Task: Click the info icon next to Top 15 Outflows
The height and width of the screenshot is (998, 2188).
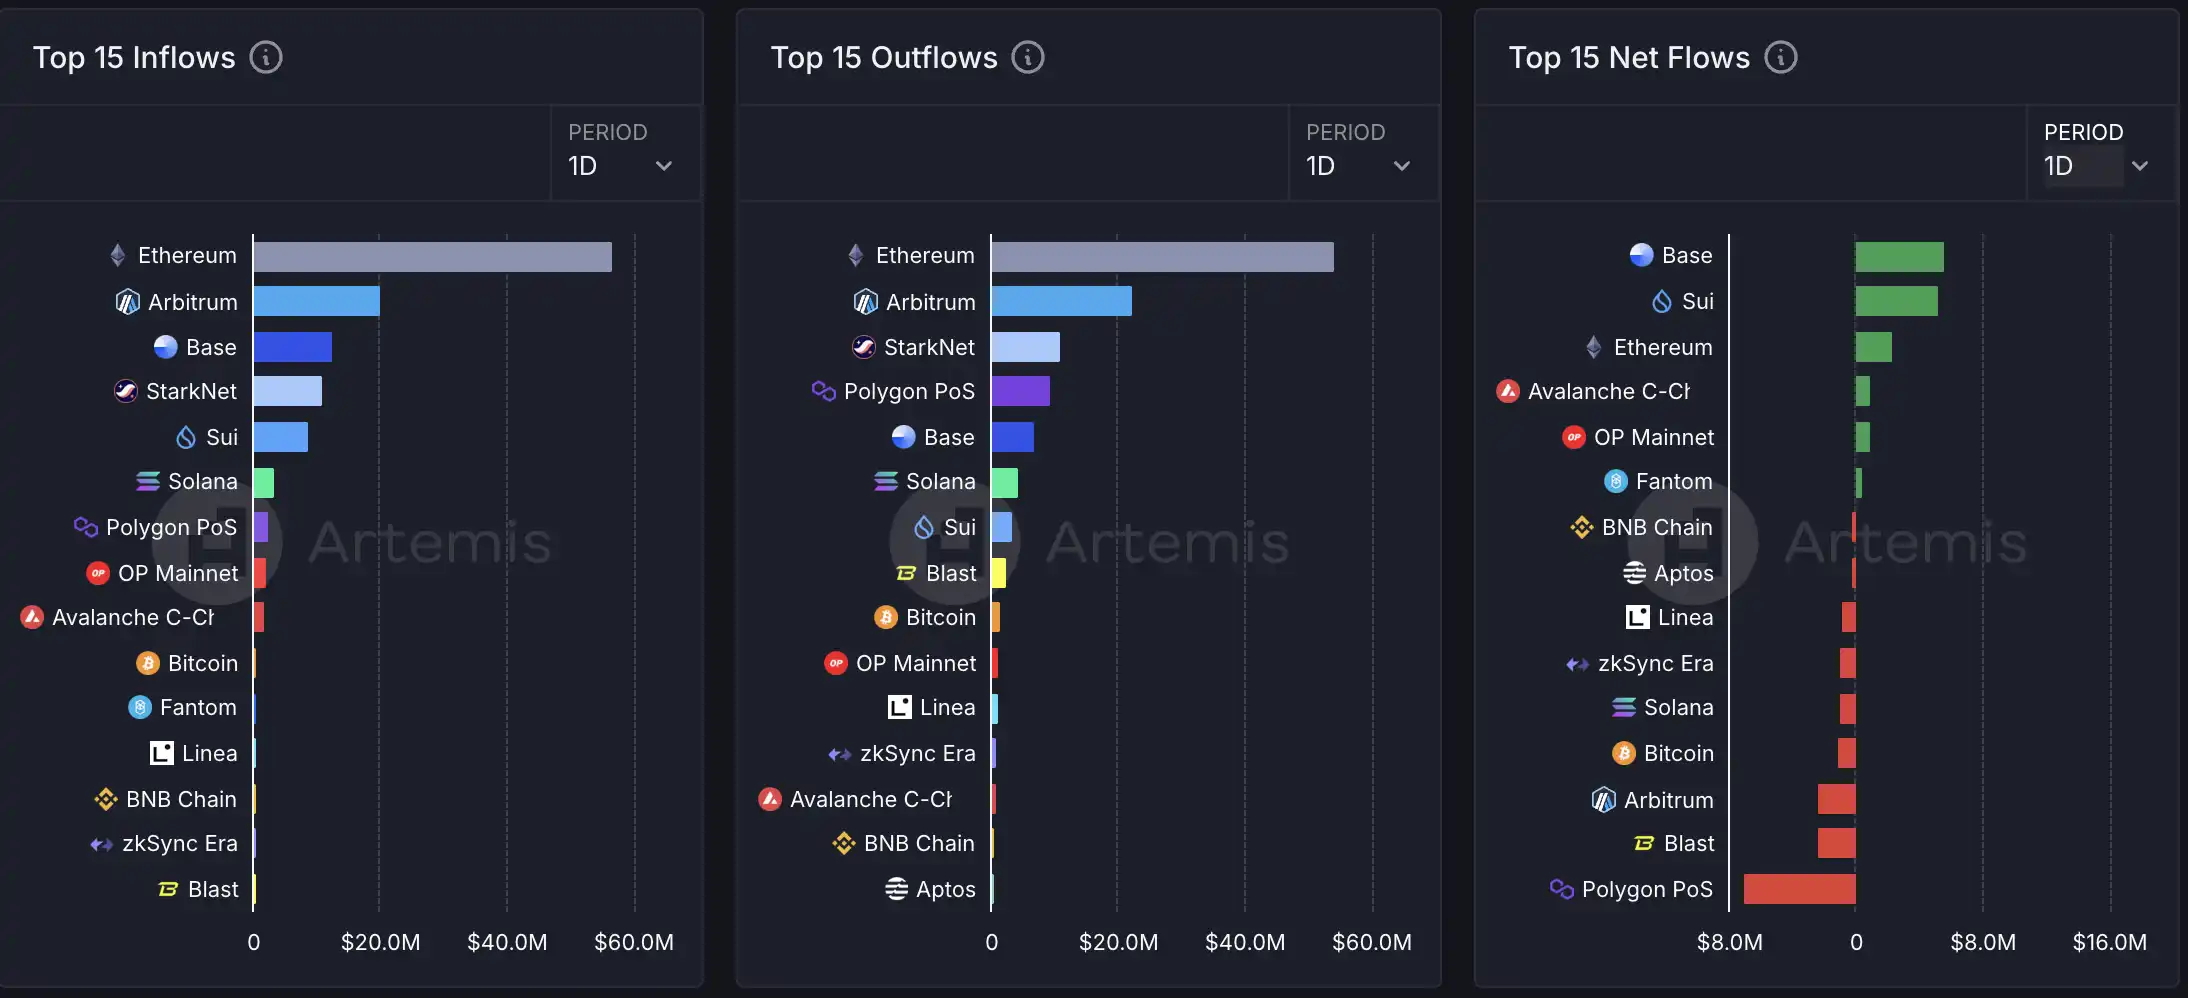Action: click(1027, 57)
